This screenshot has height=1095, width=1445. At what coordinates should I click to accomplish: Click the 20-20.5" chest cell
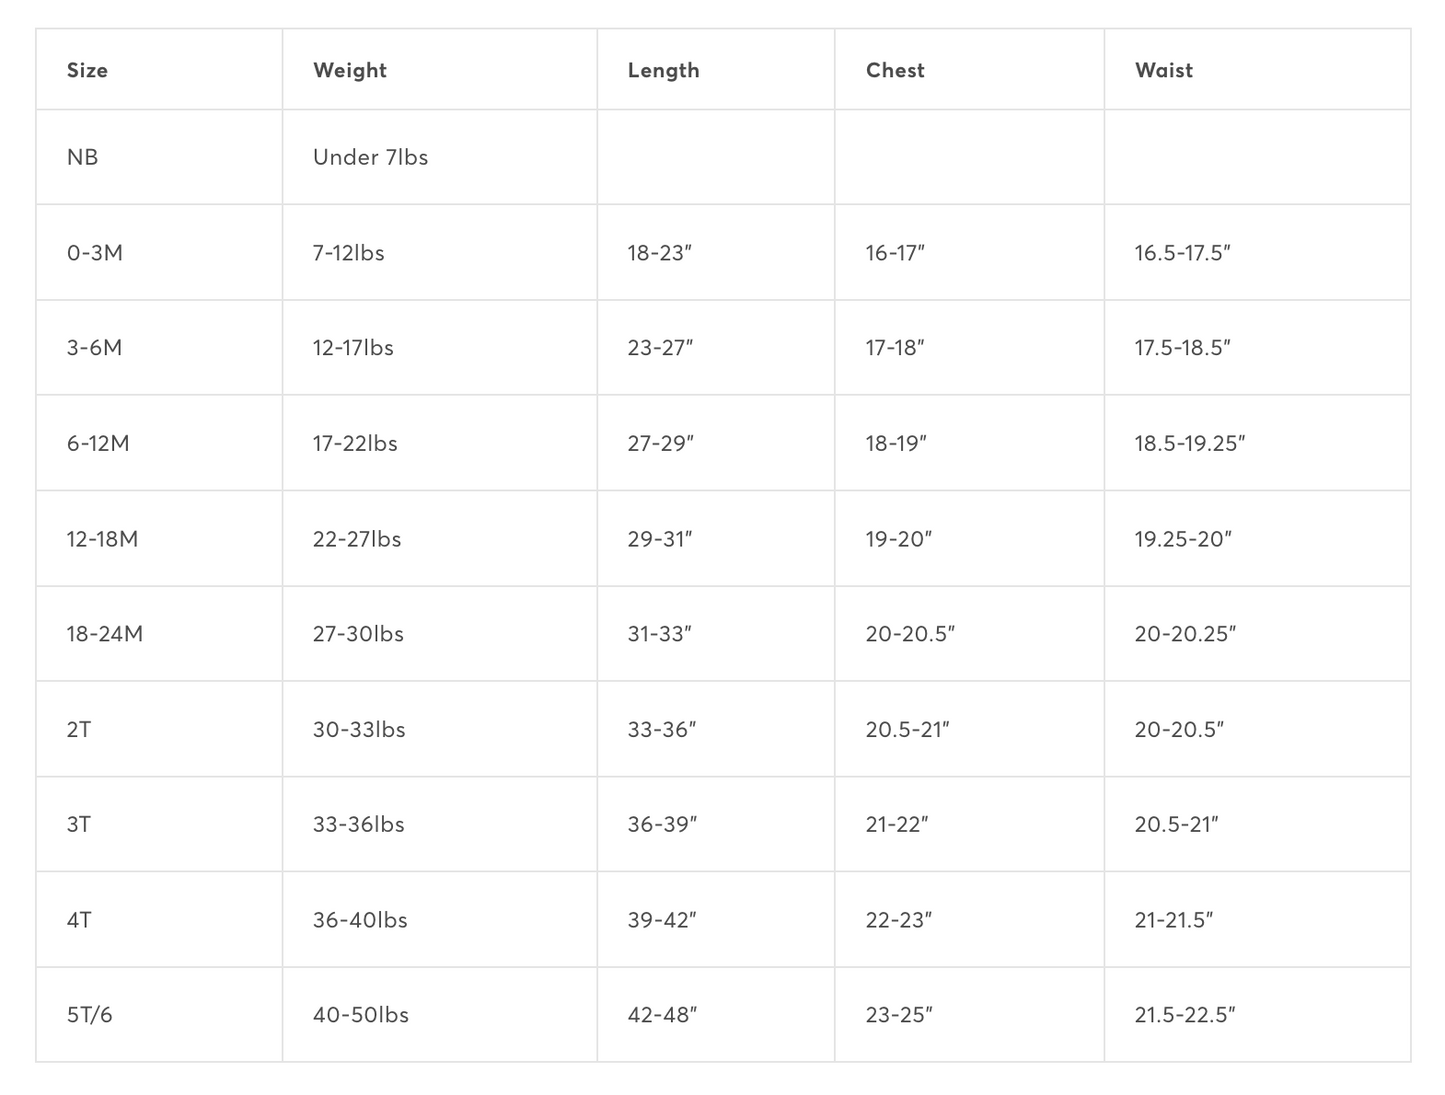click(910, 634)
